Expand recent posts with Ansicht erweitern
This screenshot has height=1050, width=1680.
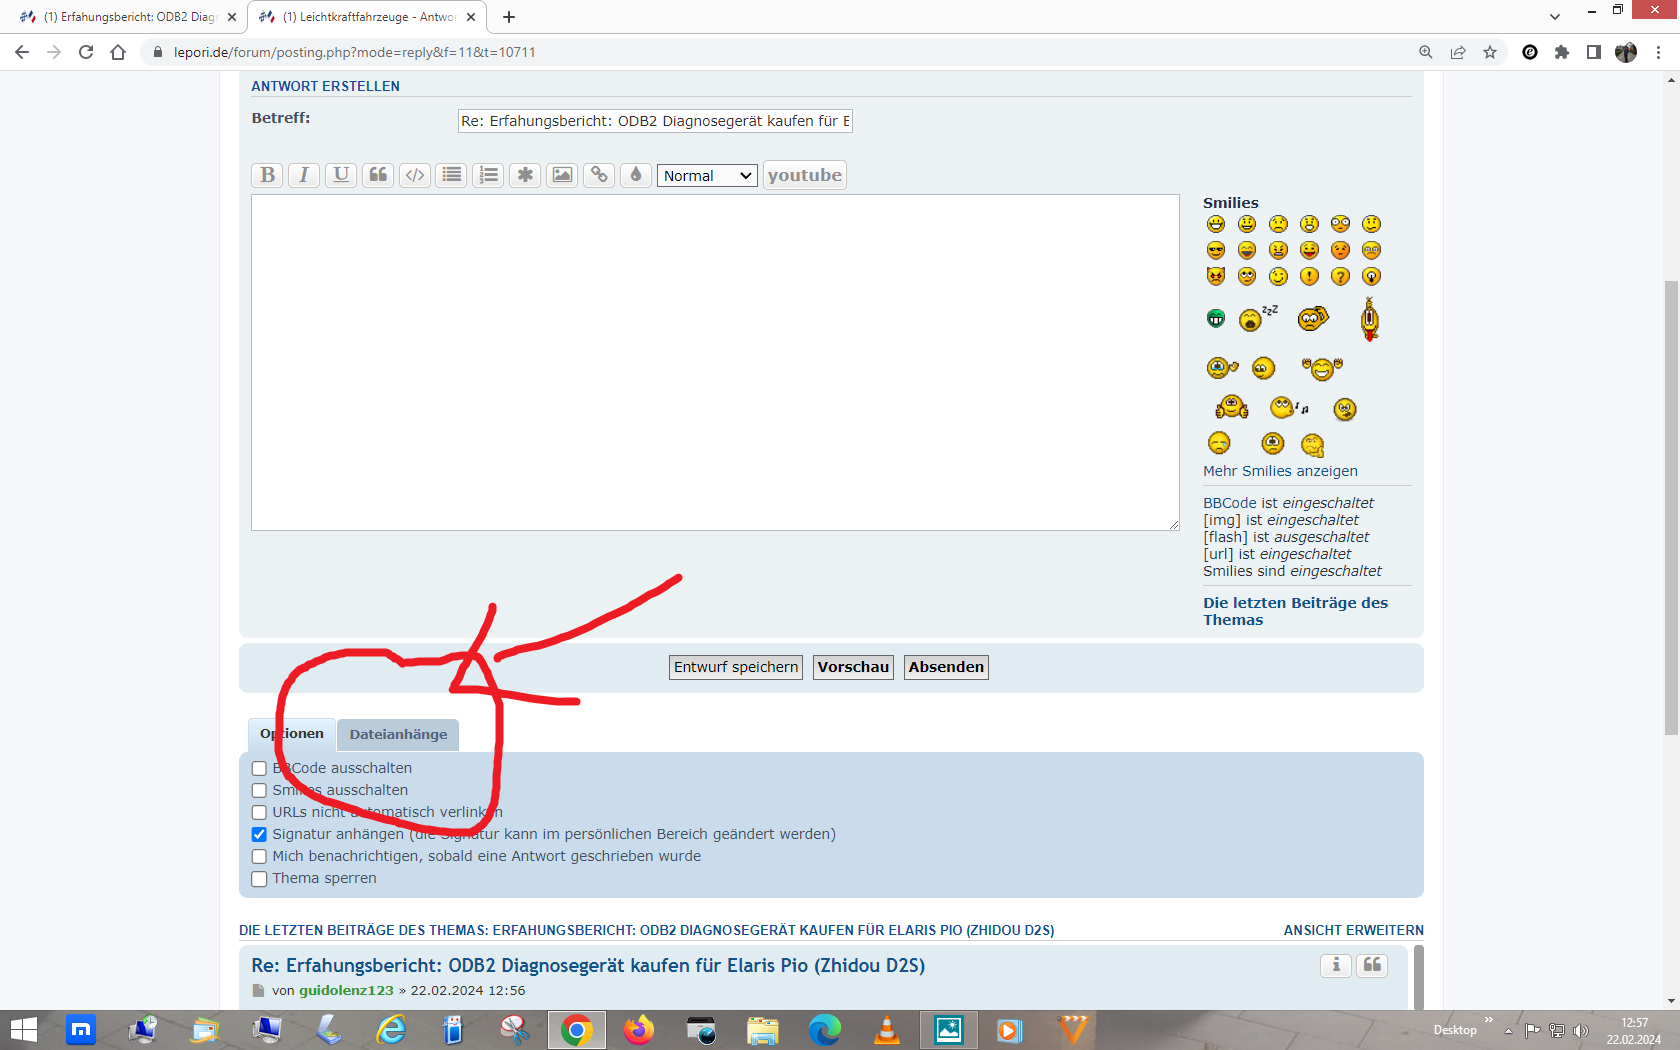pos(1353,929)
